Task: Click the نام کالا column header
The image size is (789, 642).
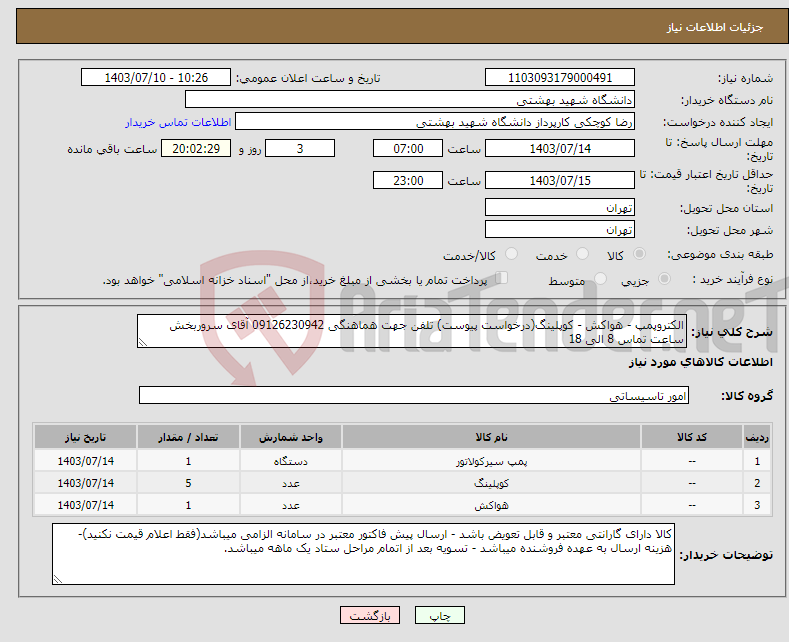Action: pos(491,437)
